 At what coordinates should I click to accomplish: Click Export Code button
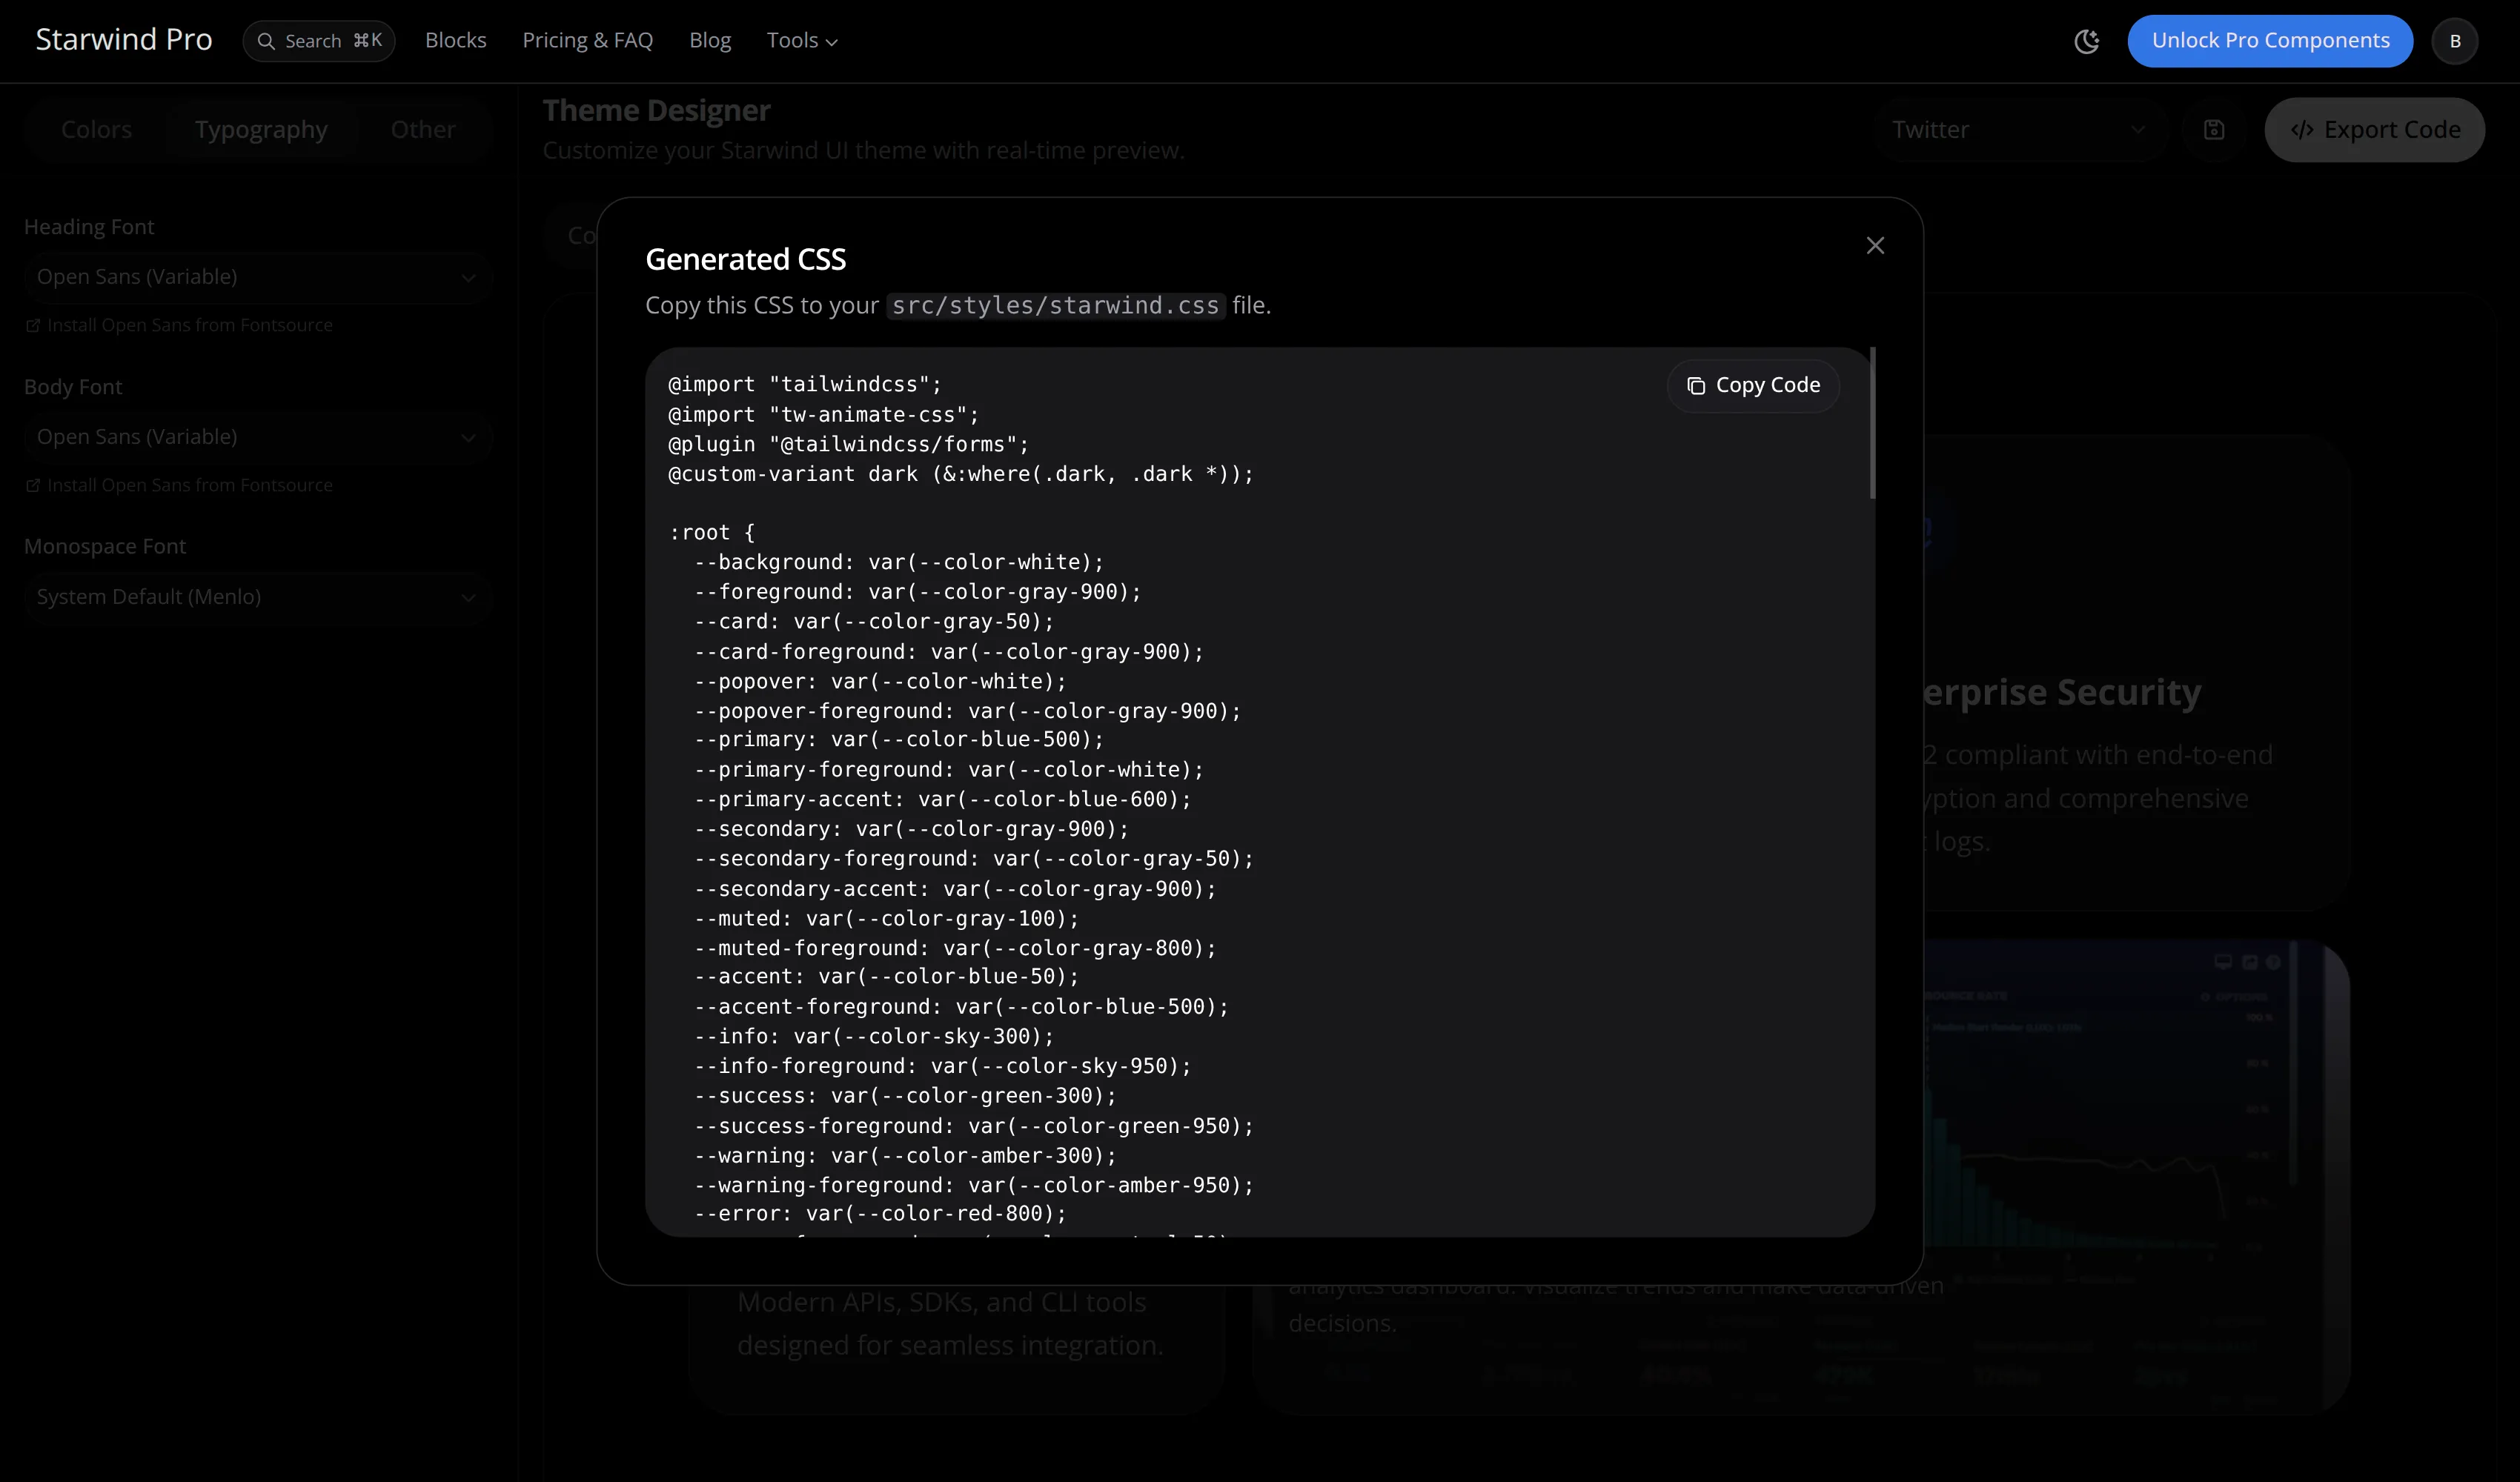[x=2375, y=130]
